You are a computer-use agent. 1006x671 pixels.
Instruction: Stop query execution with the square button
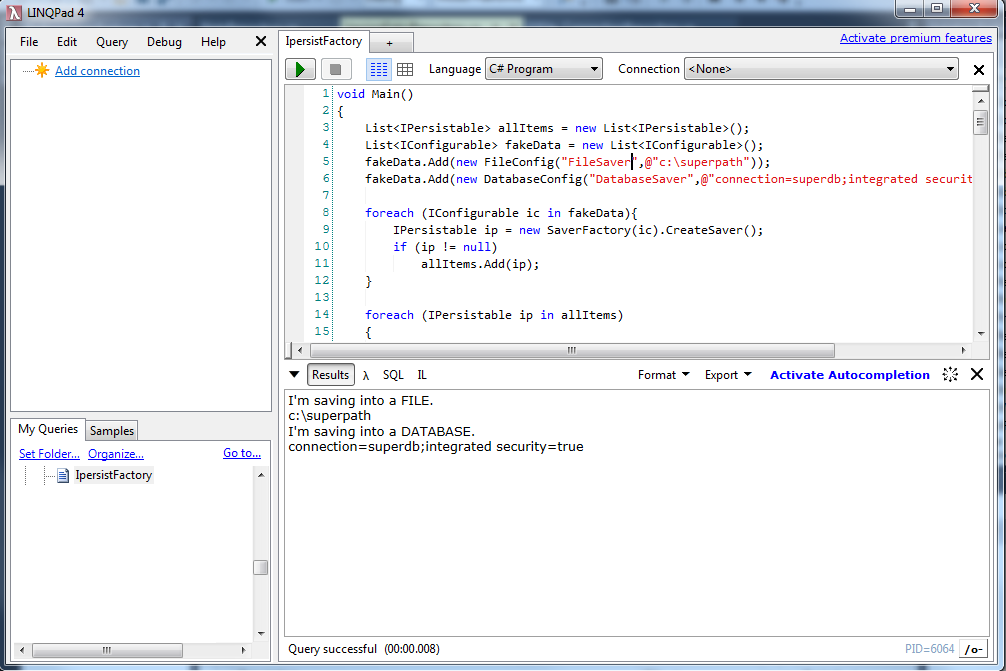point(335,69)
